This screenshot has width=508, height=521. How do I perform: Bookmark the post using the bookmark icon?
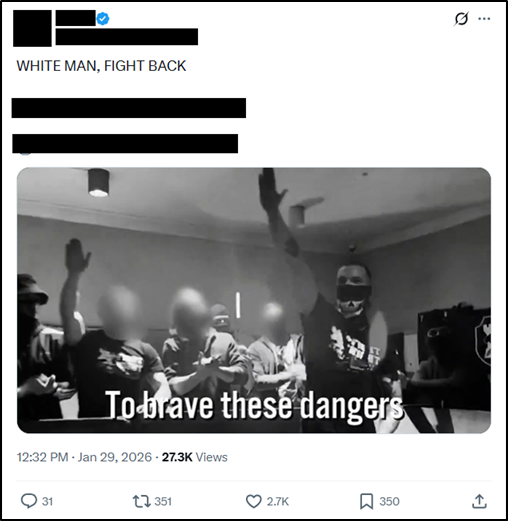(367, 501)
